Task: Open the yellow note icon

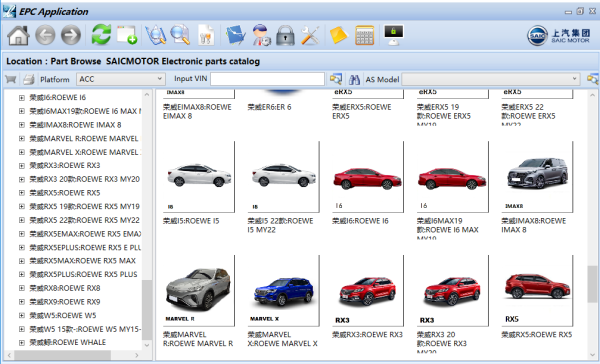Action: [338, 35]
